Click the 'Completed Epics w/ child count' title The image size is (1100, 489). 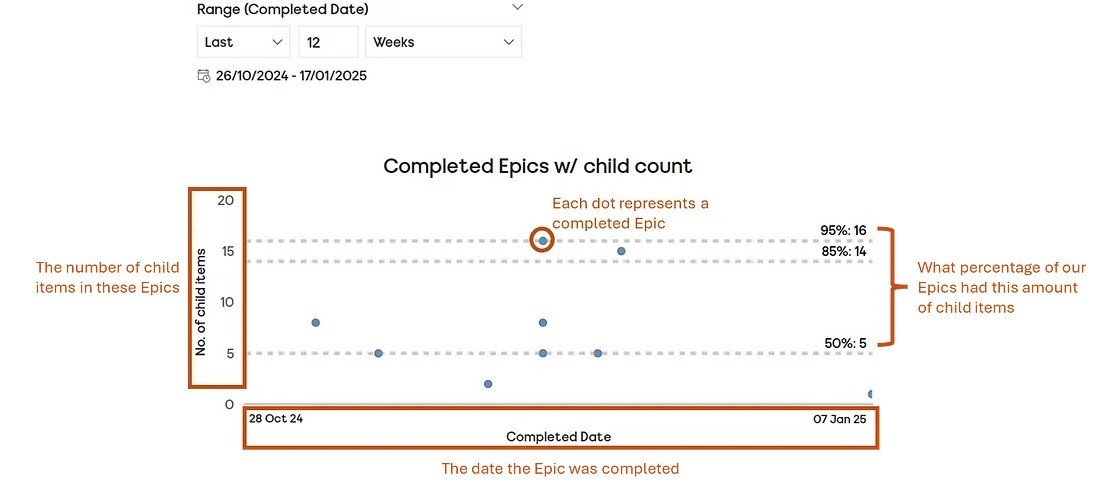(538, 166)
